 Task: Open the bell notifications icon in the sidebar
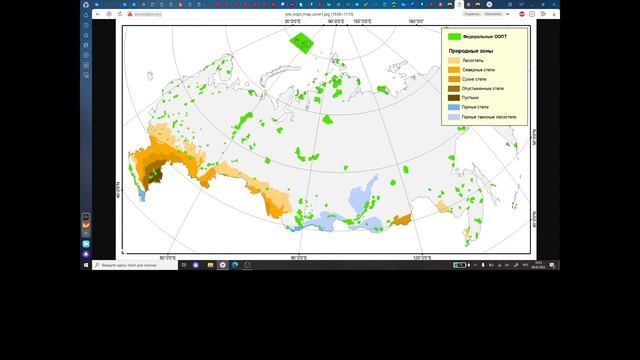86,15
